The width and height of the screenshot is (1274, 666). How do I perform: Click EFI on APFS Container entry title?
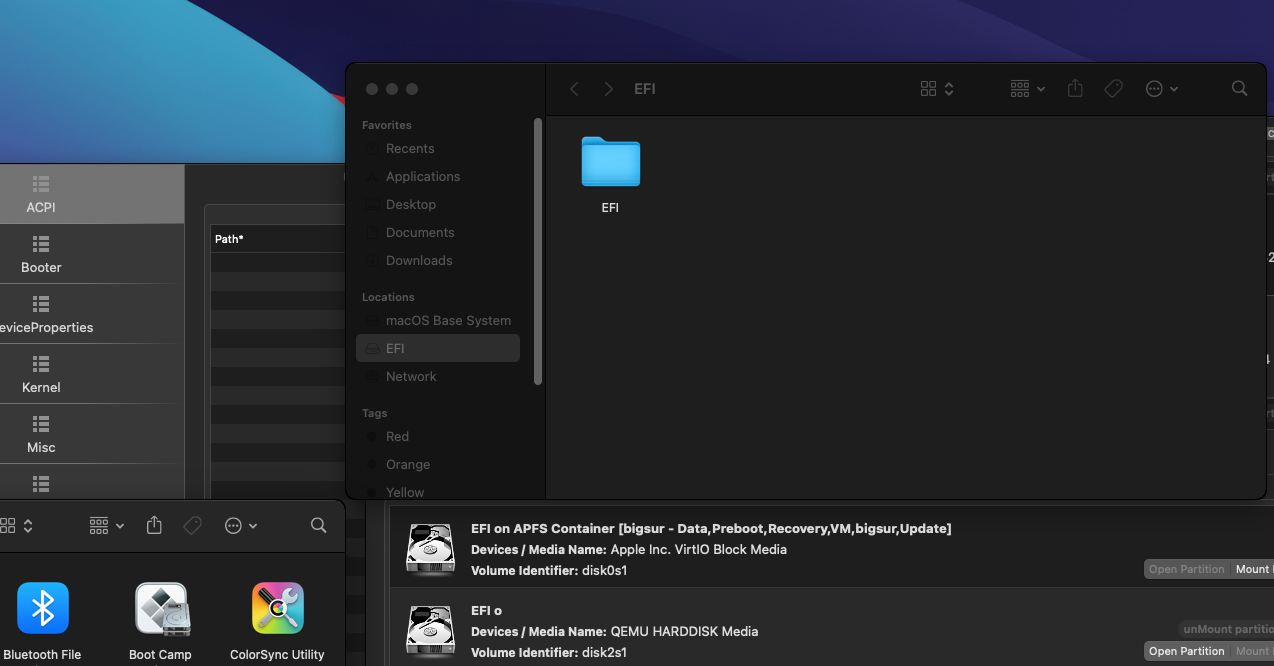coord(711,528)
